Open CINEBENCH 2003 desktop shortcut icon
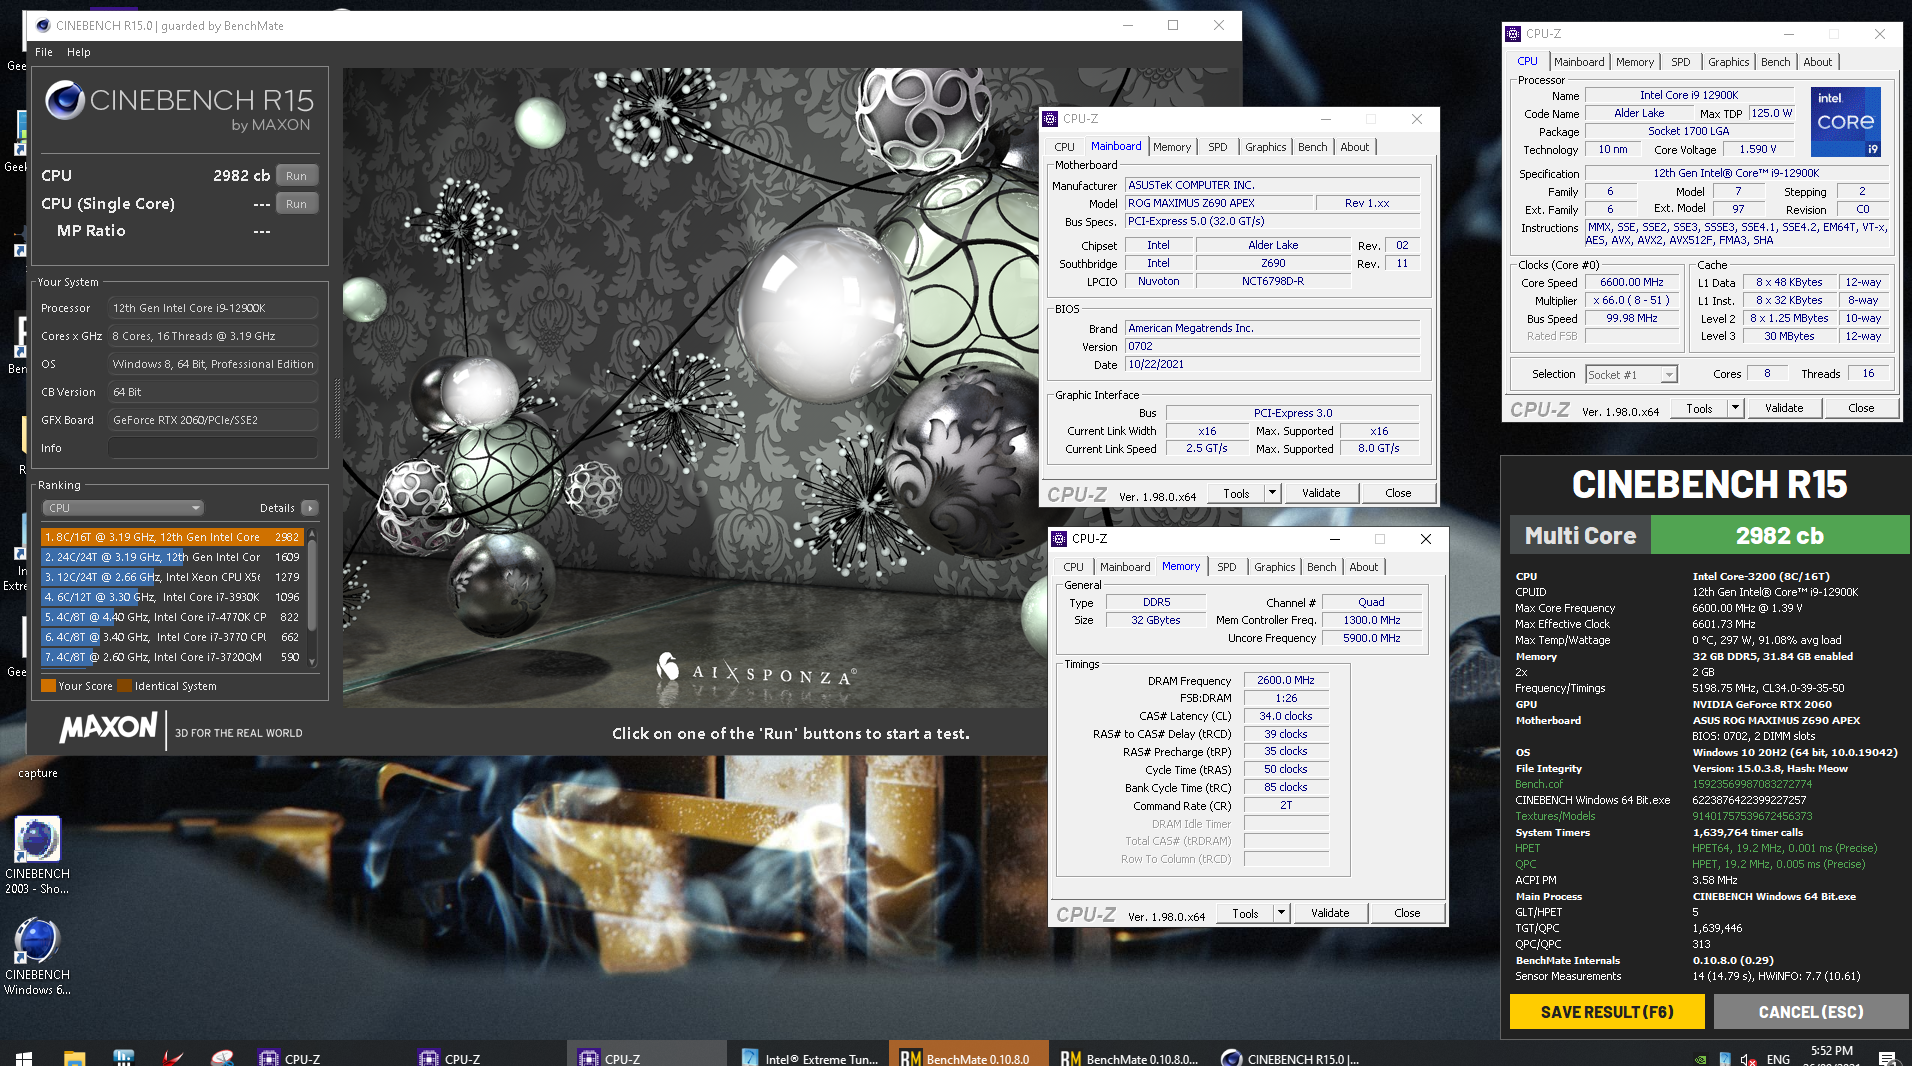 click(37, 854)
